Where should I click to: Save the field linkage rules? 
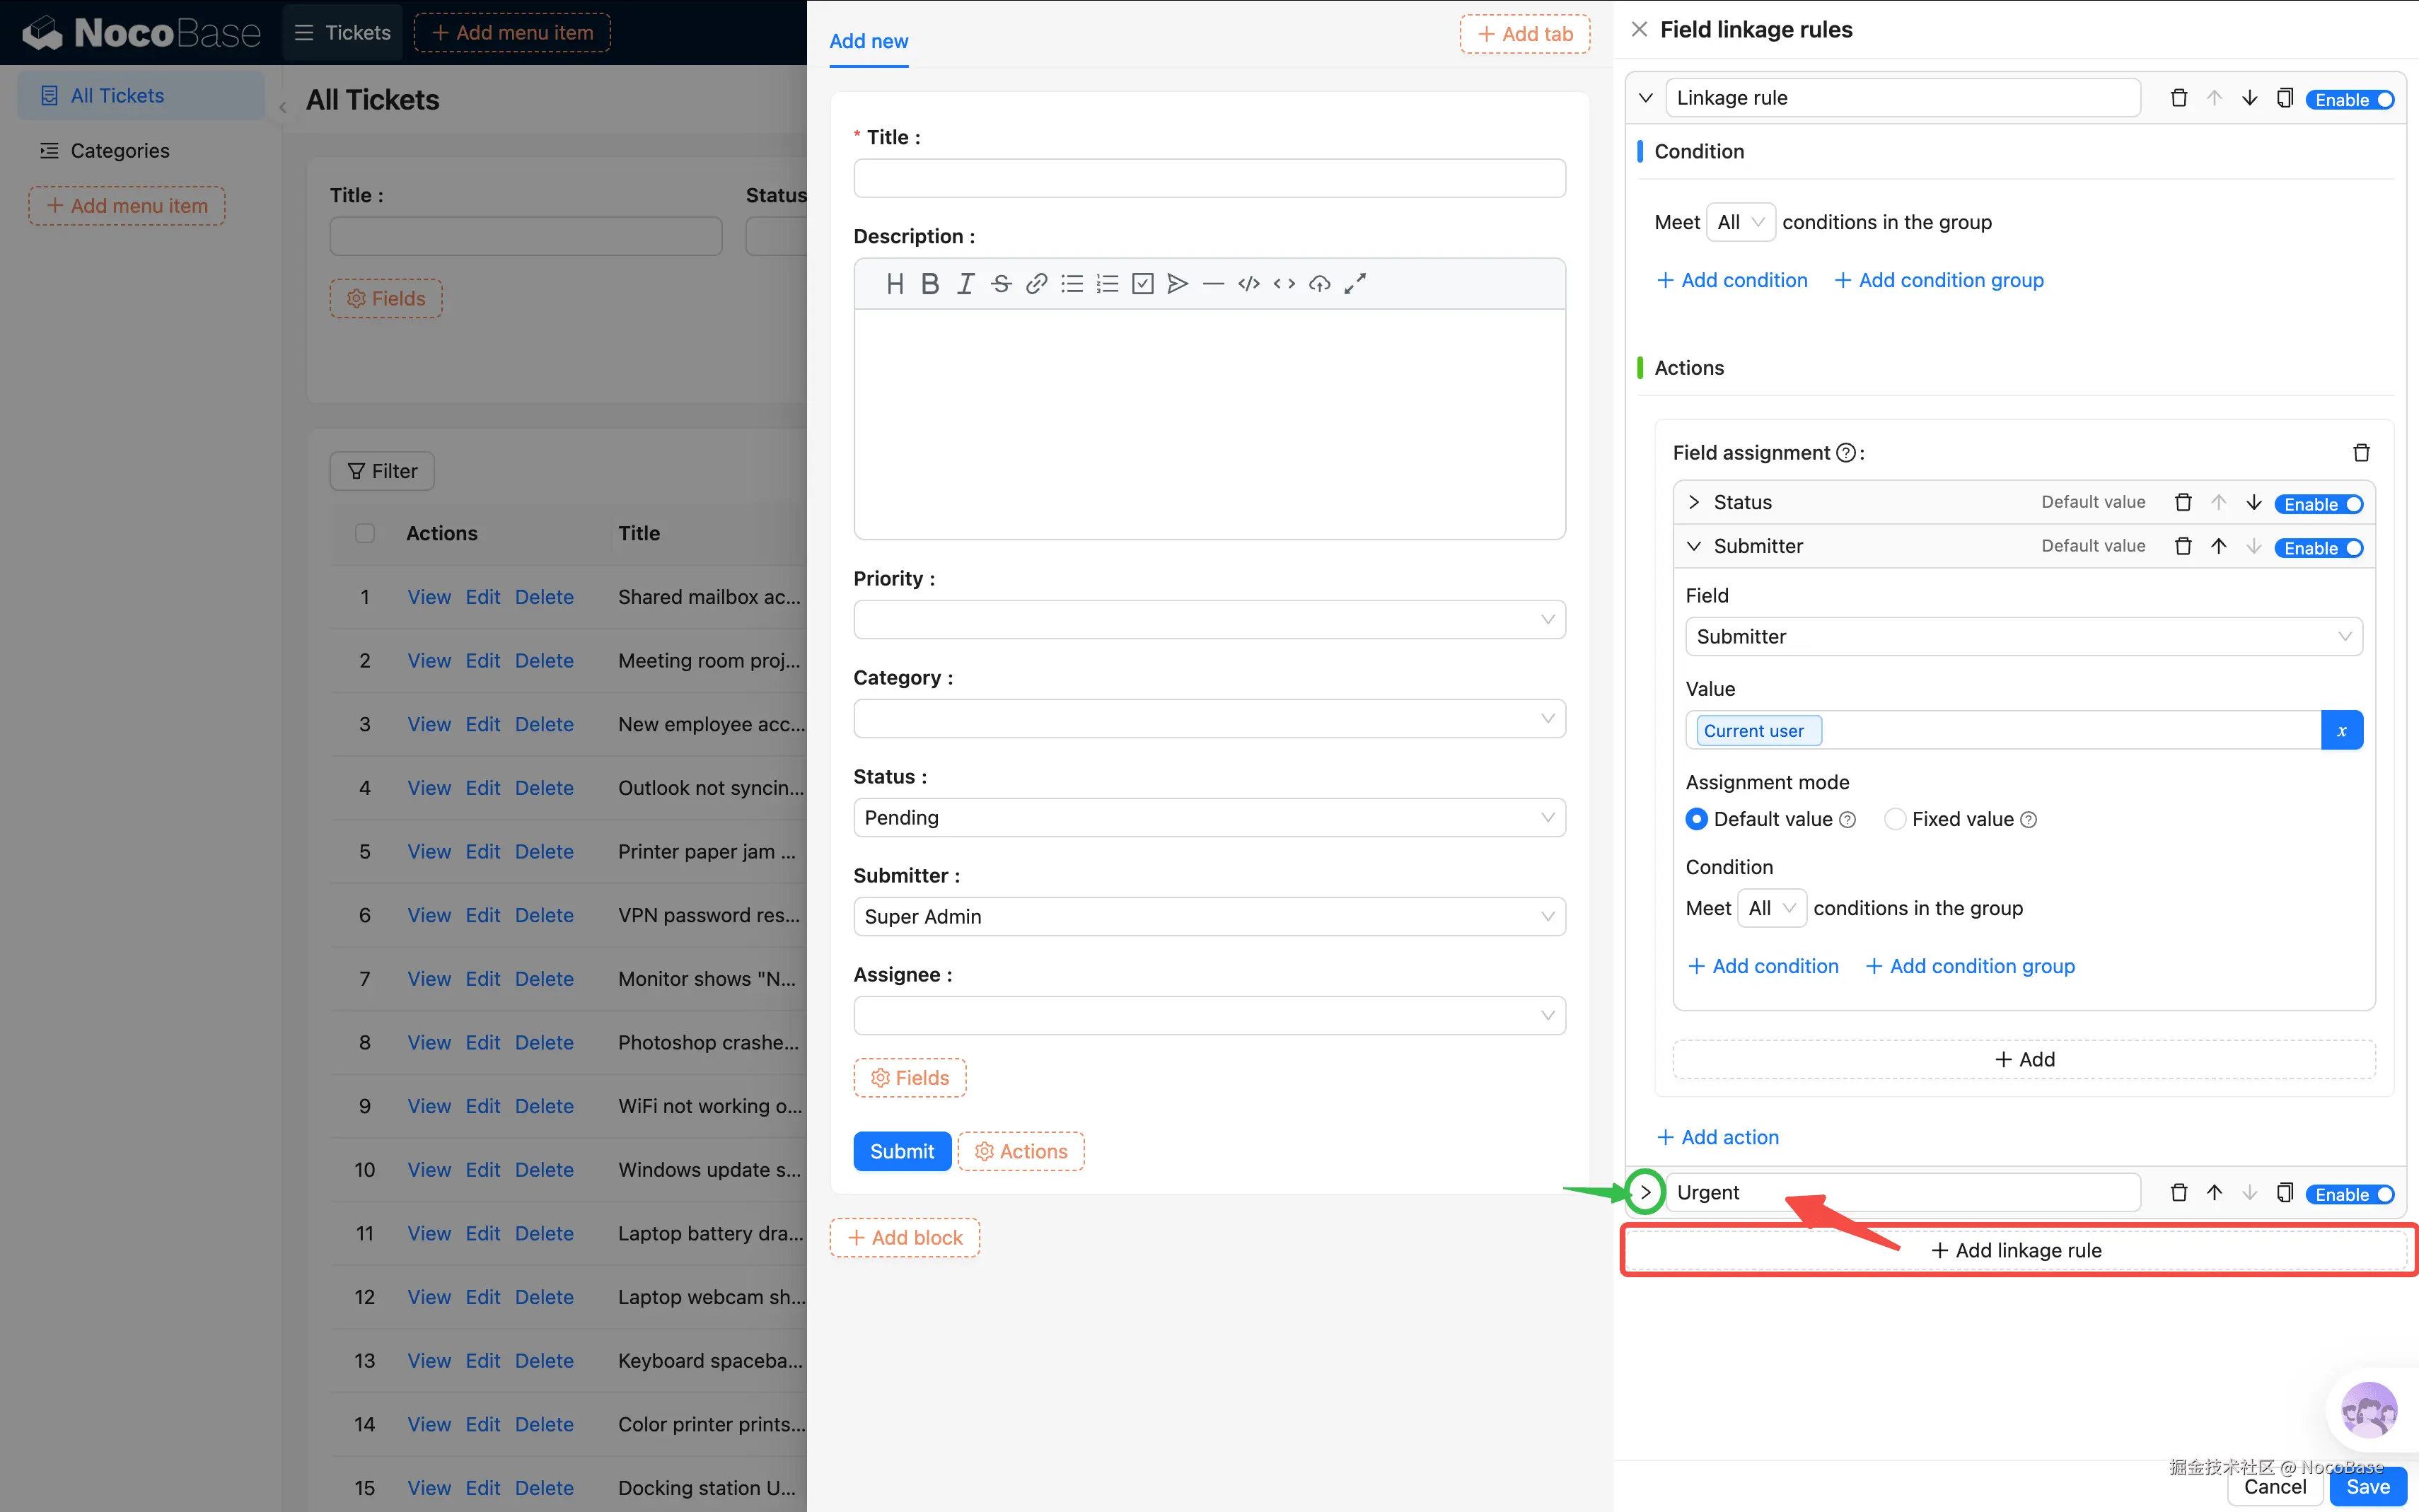[x=2367, y=1487]
